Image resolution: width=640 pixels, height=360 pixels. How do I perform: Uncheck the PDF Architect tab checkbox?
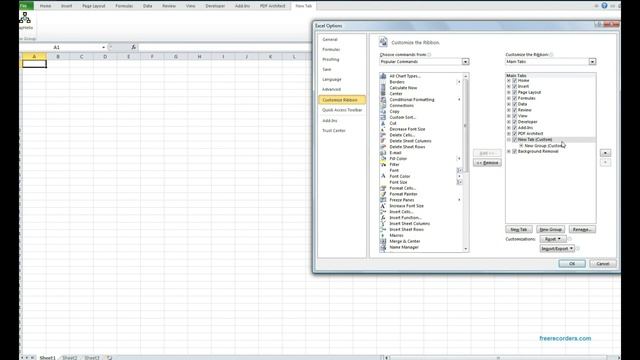click(514, 133)
